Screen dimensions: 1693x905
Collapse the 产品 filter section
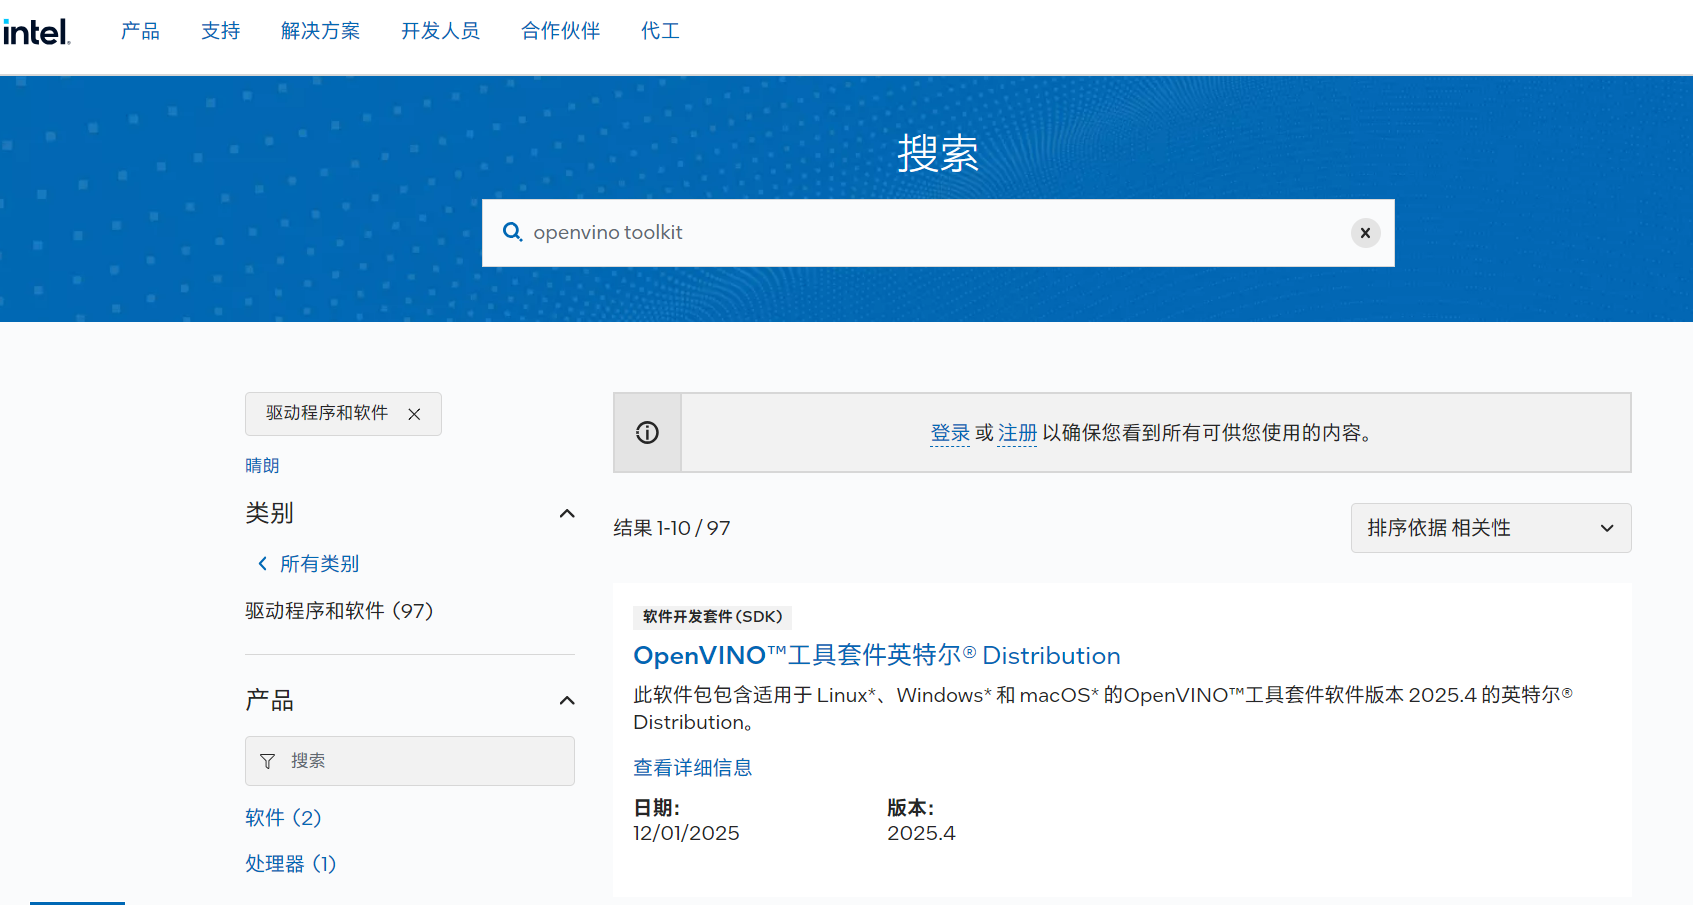pyautogui.click(x=567, y=700)
